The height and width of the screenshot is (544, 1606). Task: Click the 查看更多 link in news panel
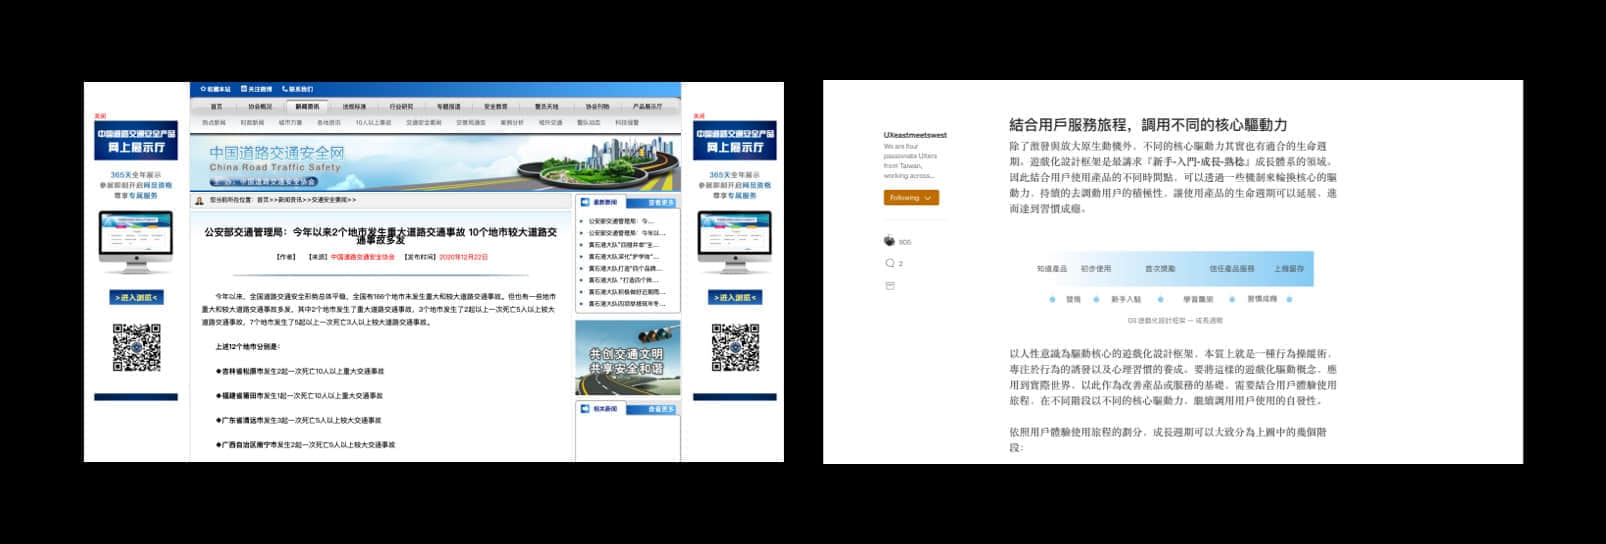pyautogui.click(x=661, y=203)
